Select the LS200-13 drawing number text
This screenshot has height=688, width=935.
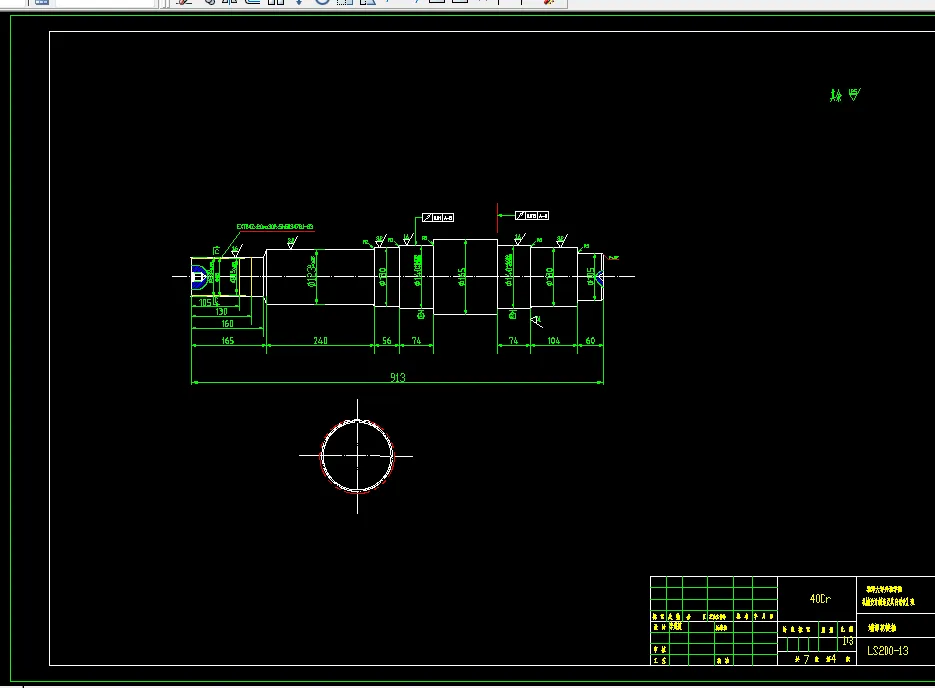click(888, 650)
